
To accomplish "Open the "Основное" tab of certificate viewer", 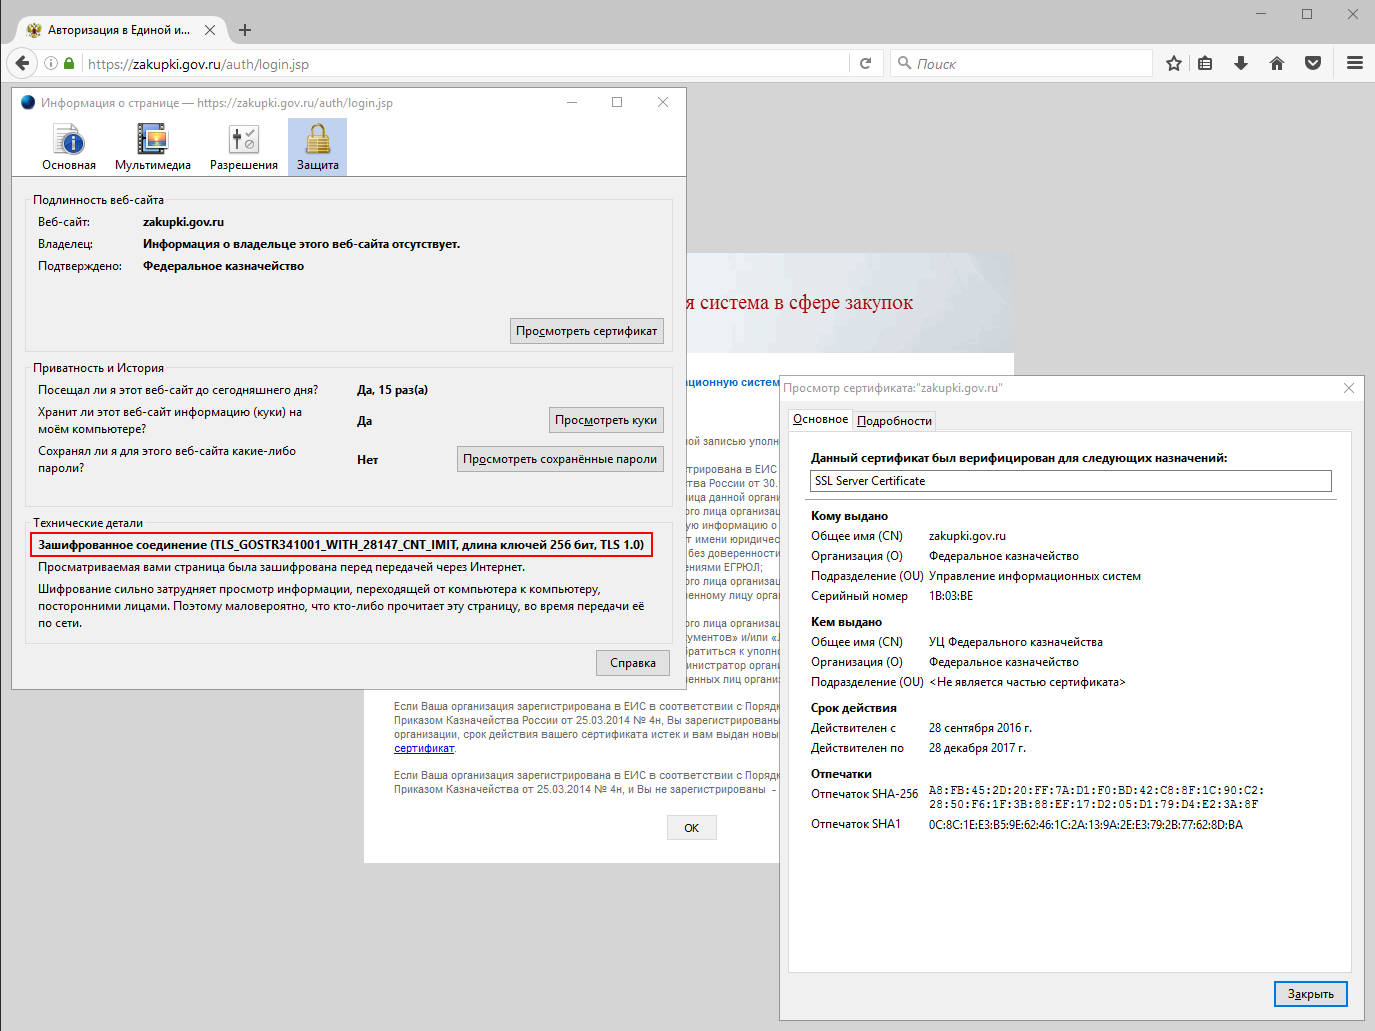I will pyautogui.click(x=820, y=419).
